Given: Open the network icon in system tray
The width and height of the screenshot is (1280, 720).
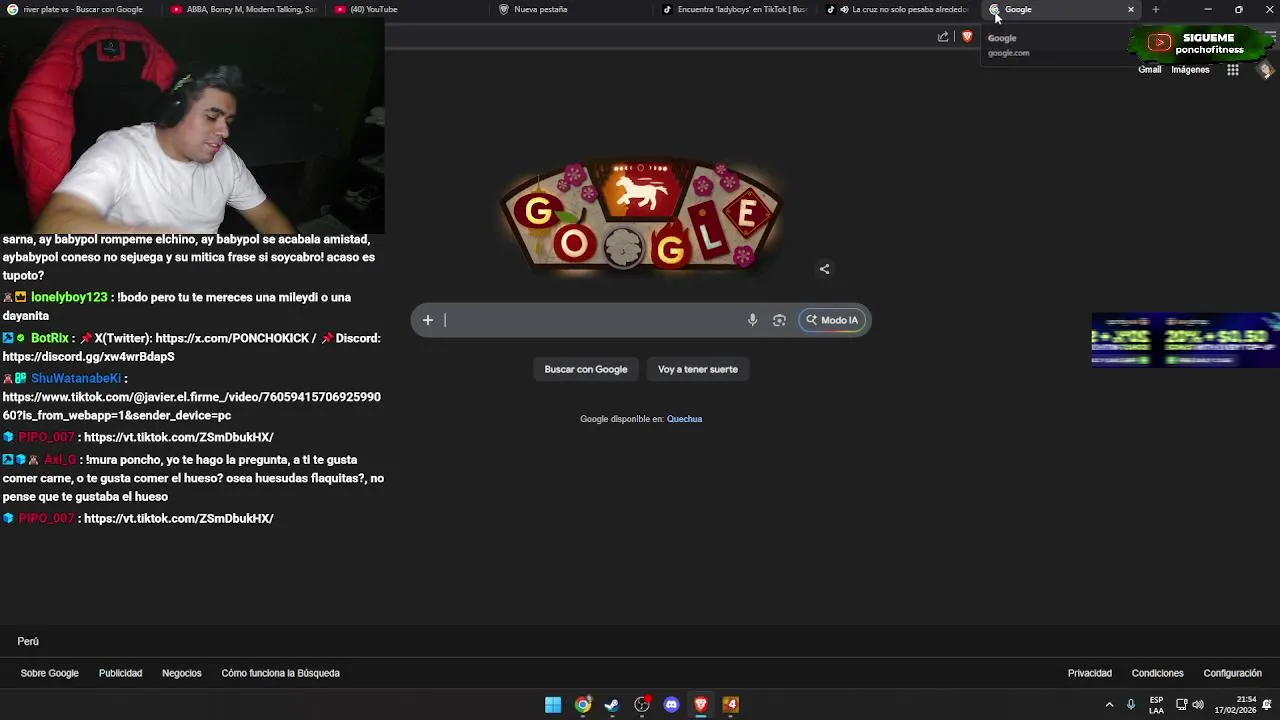Looking at the screenshot, I should 1181,705.
